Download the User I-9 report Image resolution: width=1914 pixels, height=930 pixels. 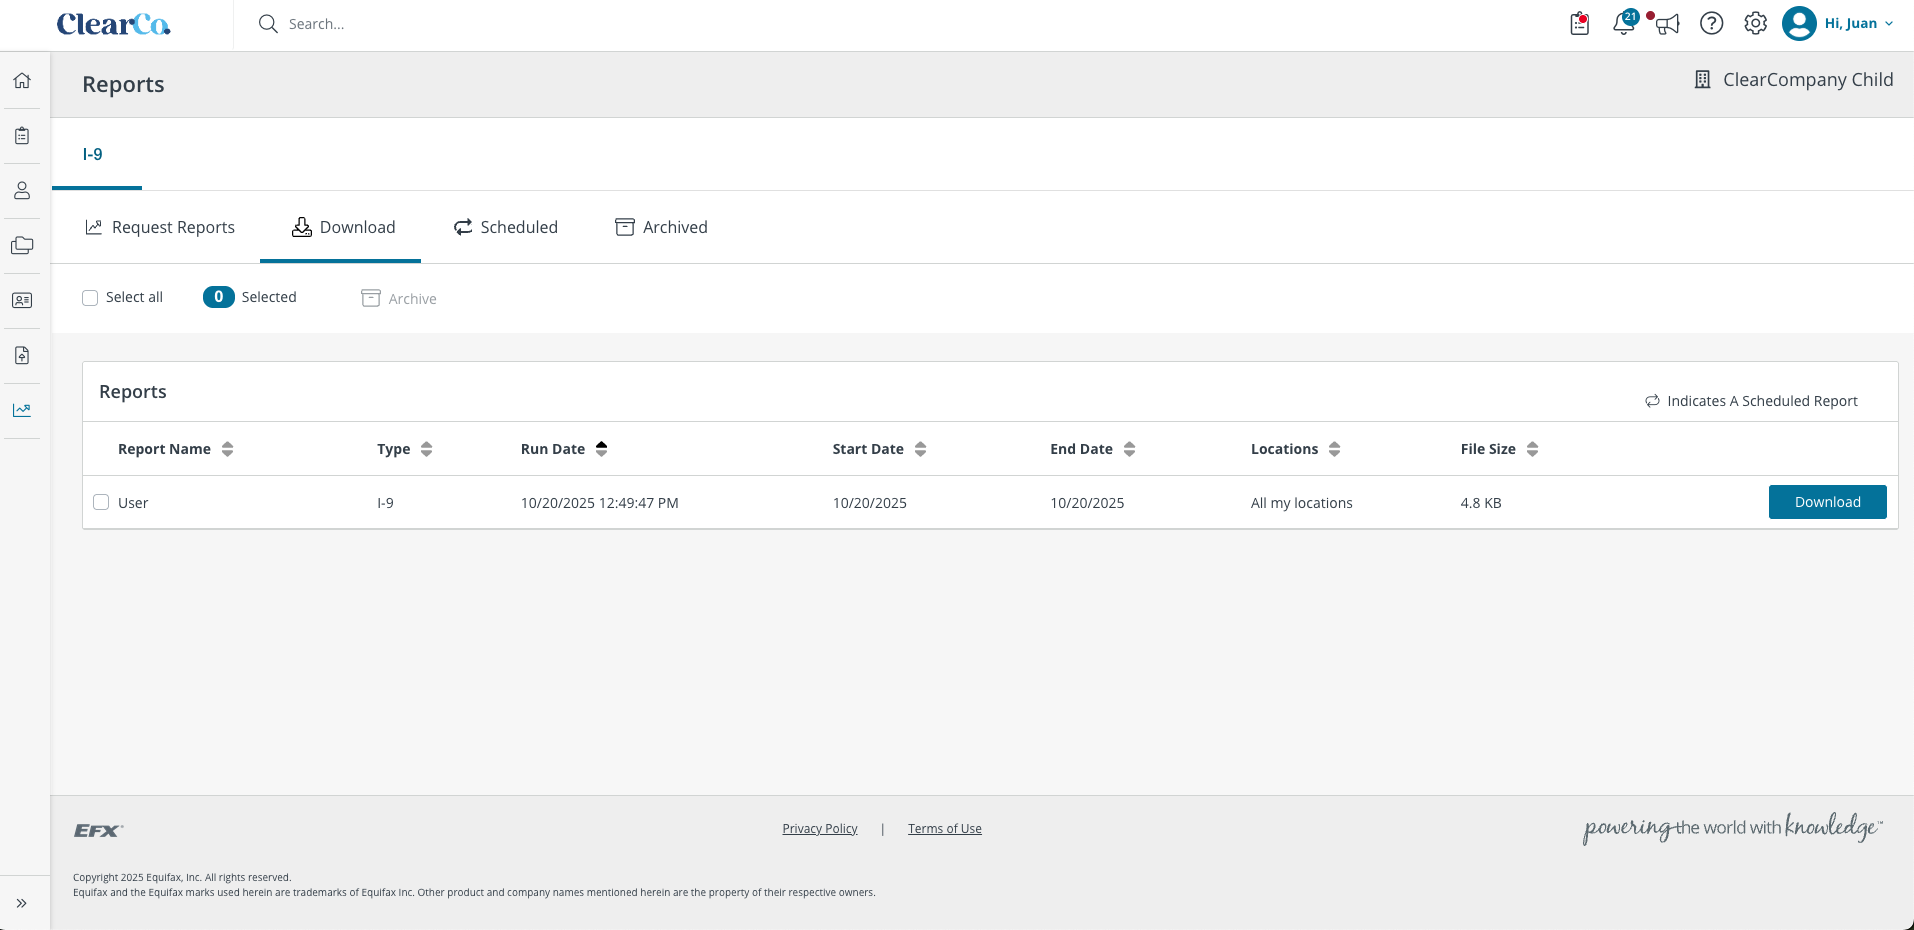pos(1827,502)
